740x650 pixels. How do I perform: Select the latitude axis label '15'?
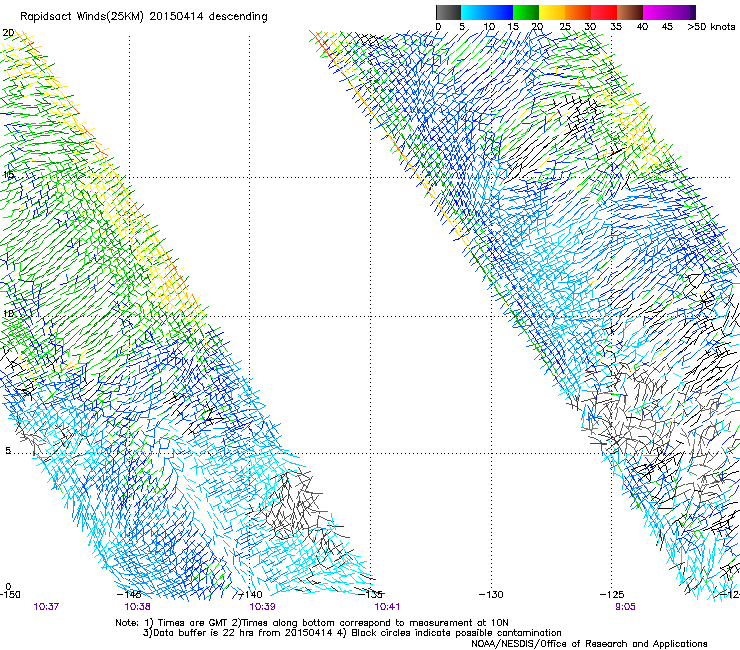(x=8, y=175)
